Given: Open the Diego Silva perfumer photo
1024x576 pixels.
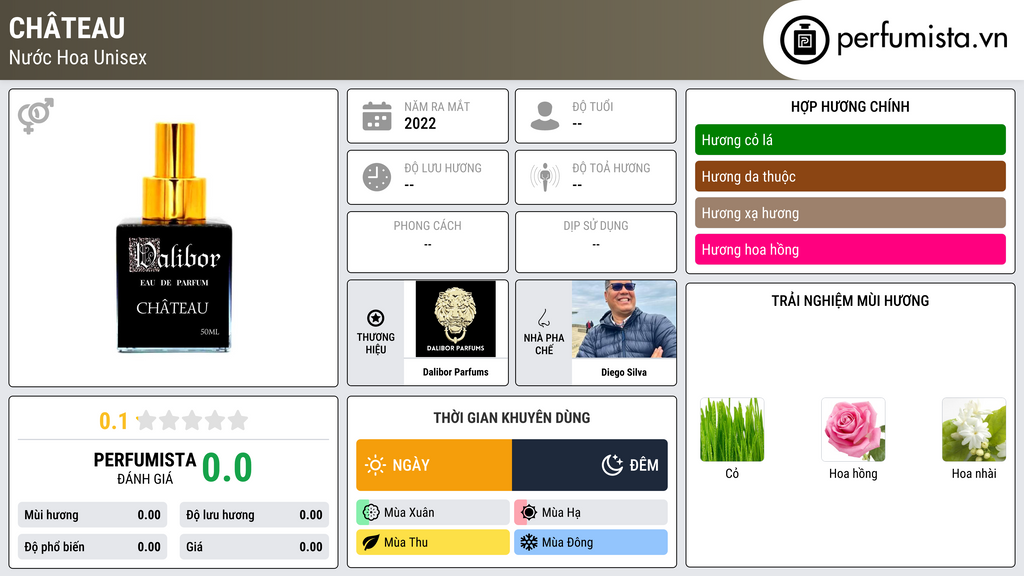Looking at the screenshot, I should [624, 319].
